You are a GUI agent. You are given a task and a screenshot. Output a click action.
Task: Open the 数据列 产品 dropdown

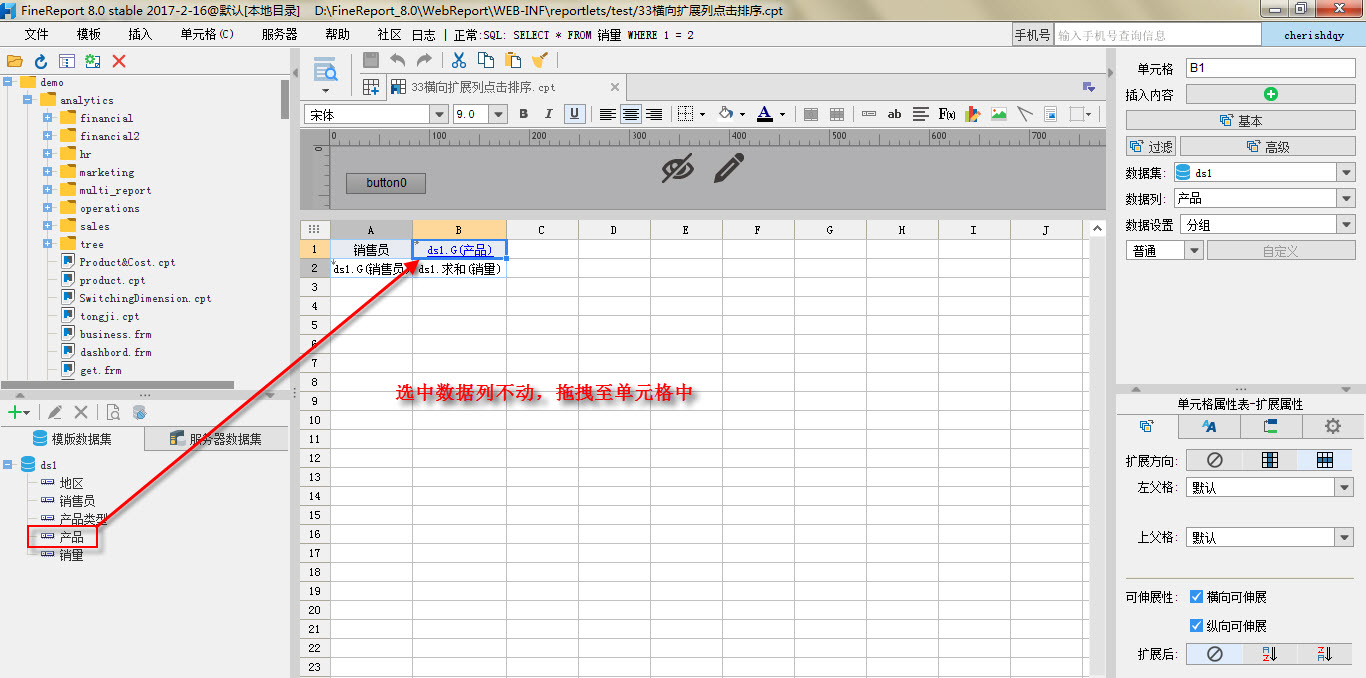click(x=1345, y=198)
